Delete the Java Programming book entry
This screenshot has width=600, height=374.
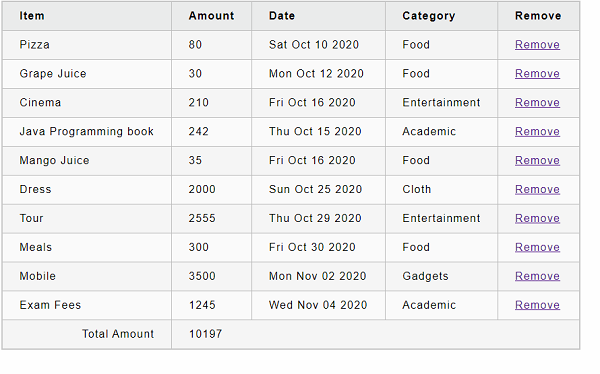pos(537,131)
